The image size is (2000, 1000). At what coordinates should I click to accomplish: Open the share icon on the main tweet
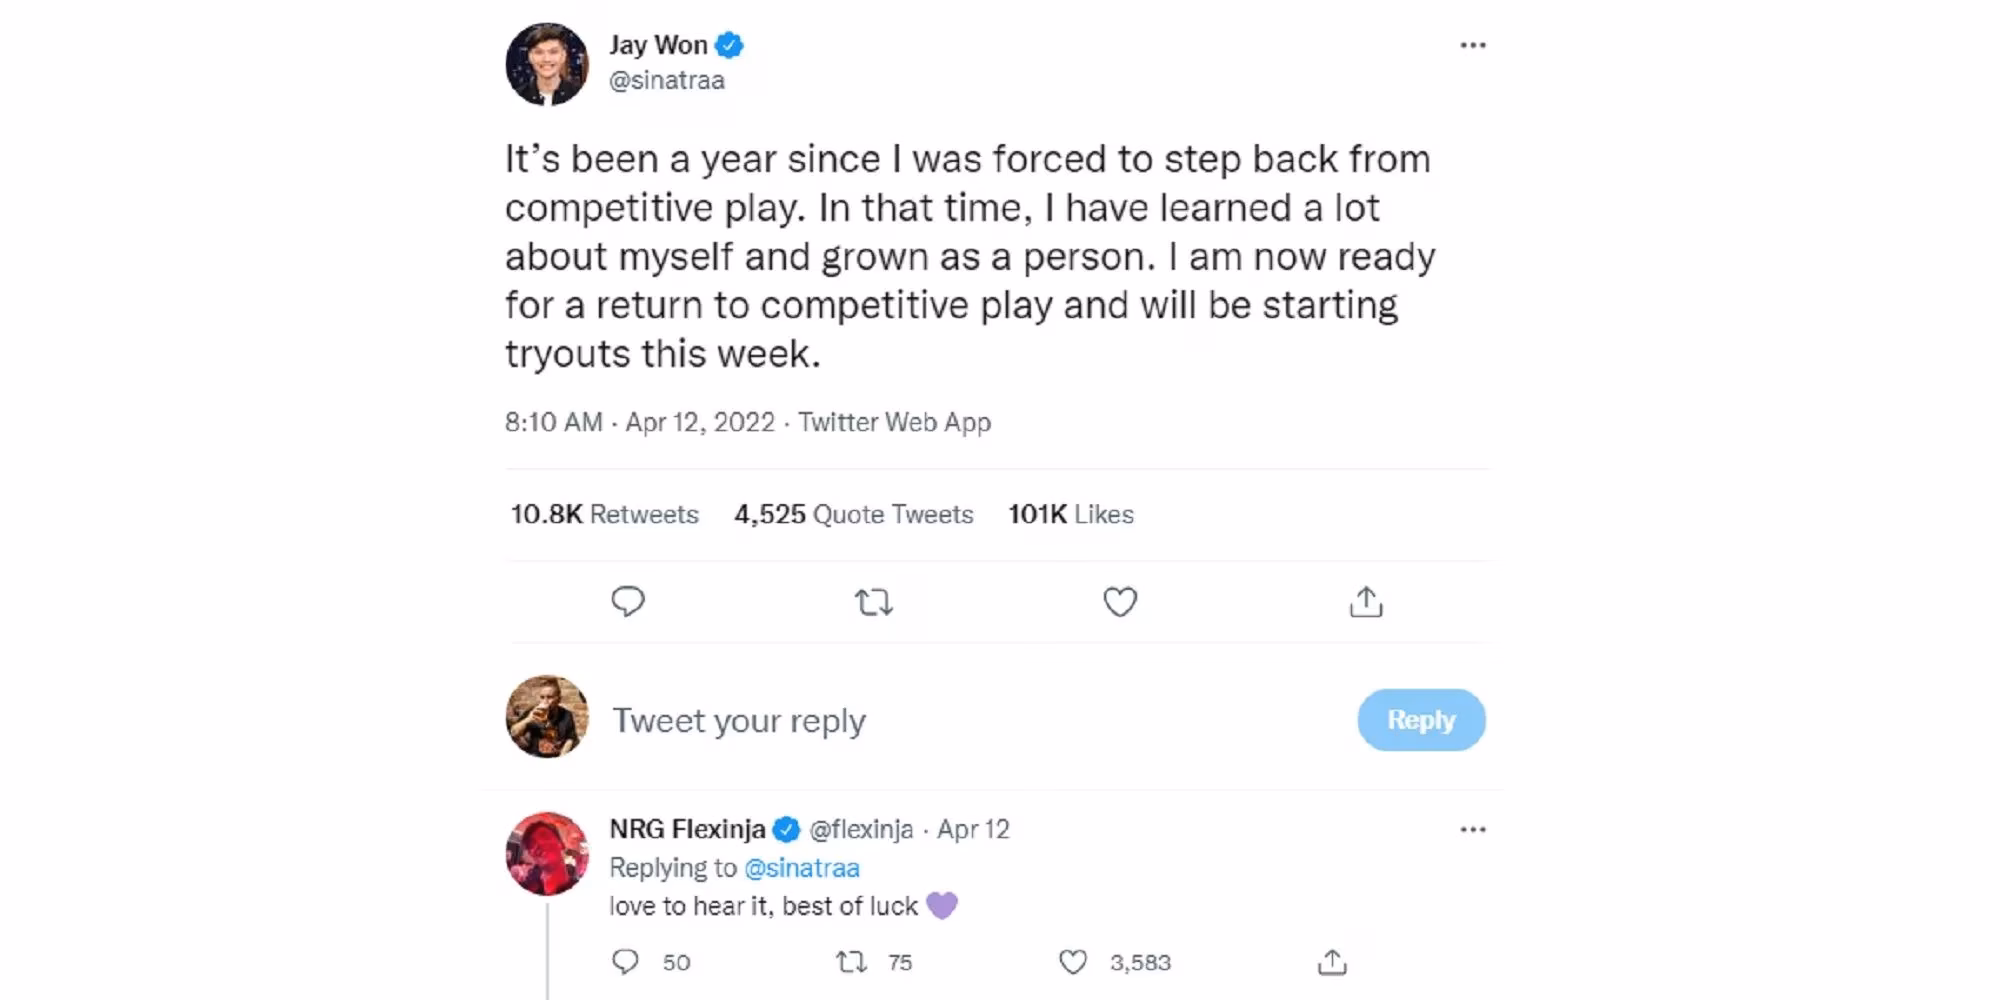click(1365, 602)
